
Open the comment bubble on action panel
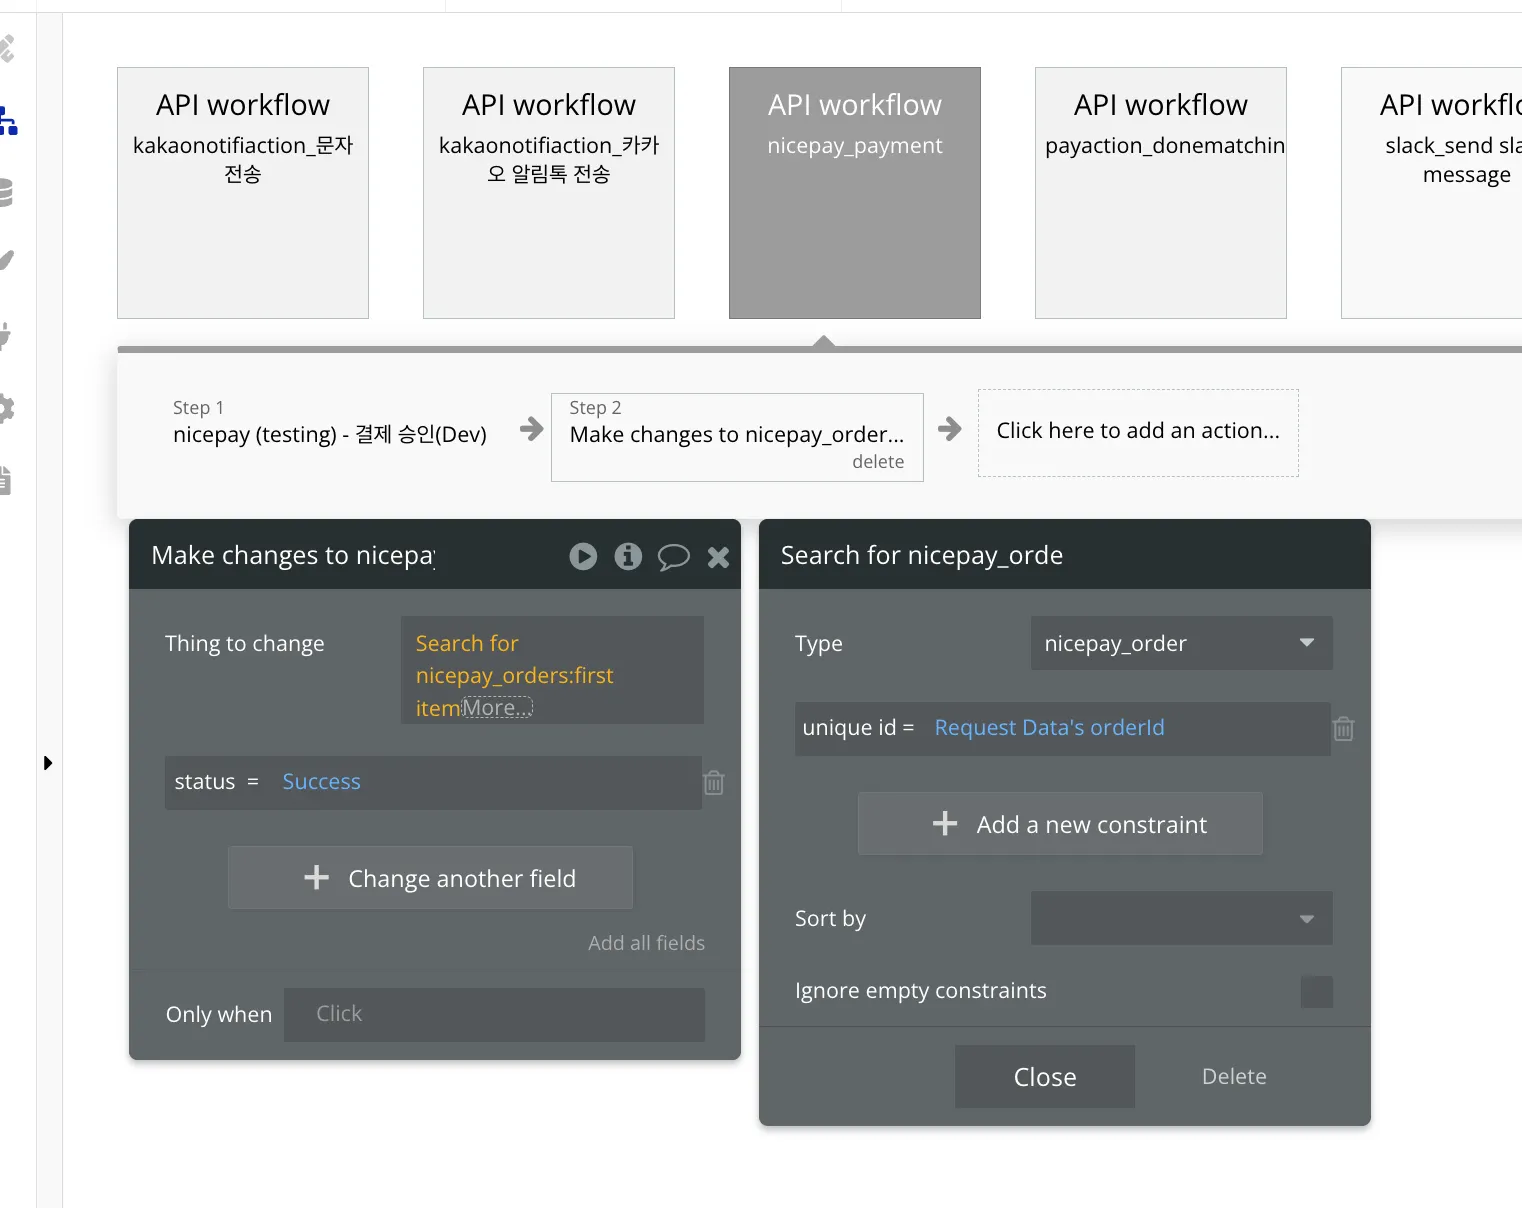pos(673,556)
